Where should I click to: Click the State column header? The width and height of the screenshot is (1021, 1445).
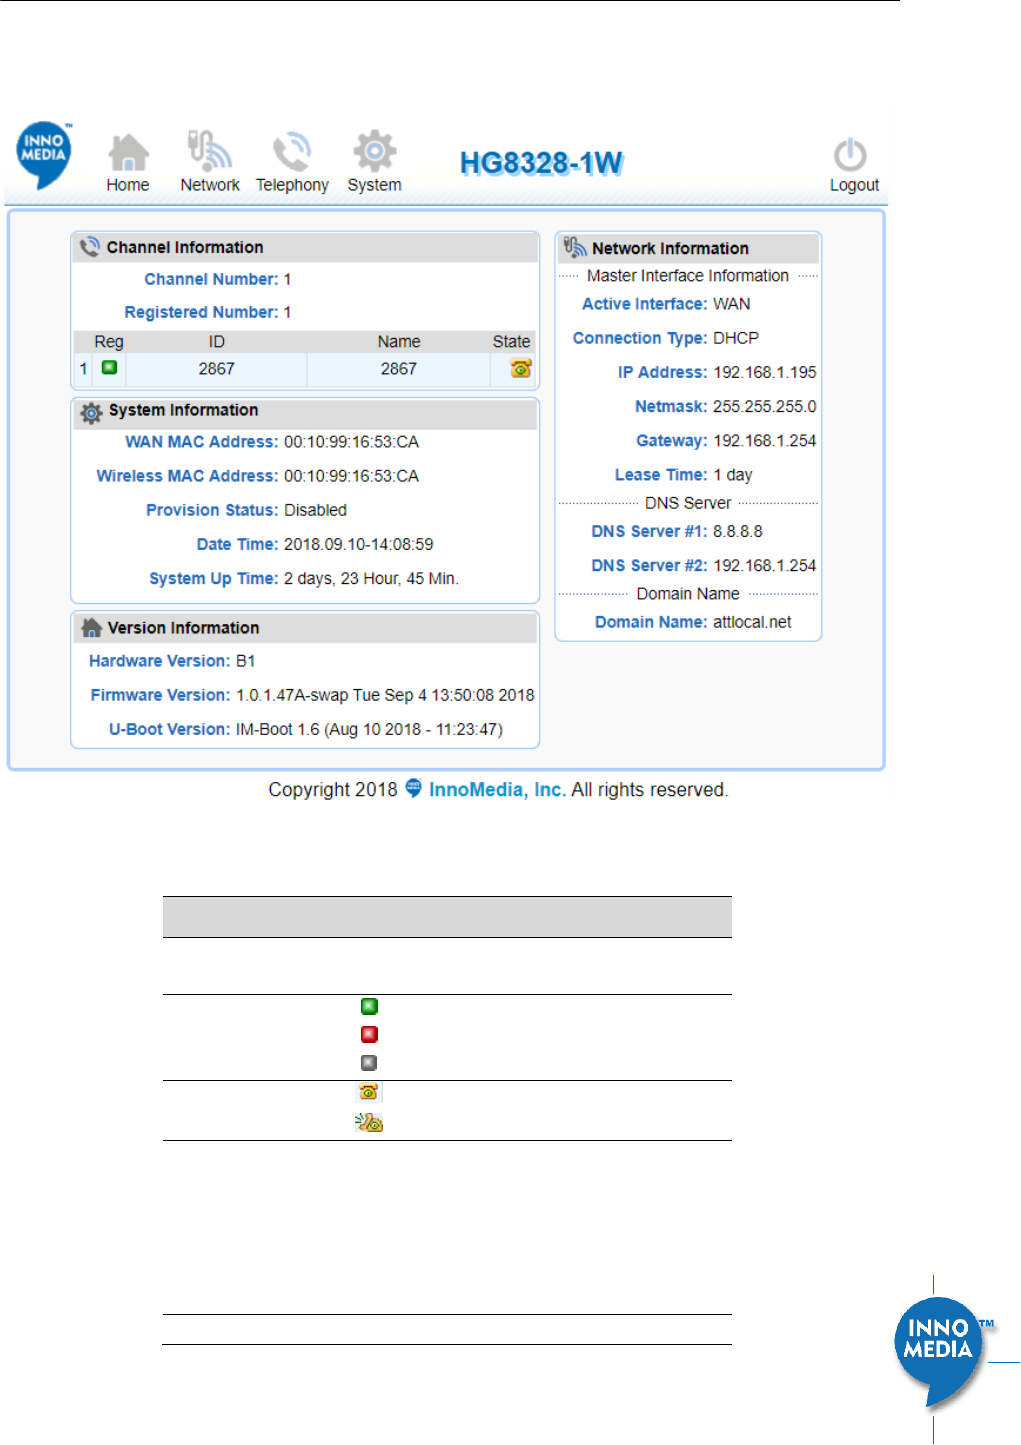(x=511, y=342)
